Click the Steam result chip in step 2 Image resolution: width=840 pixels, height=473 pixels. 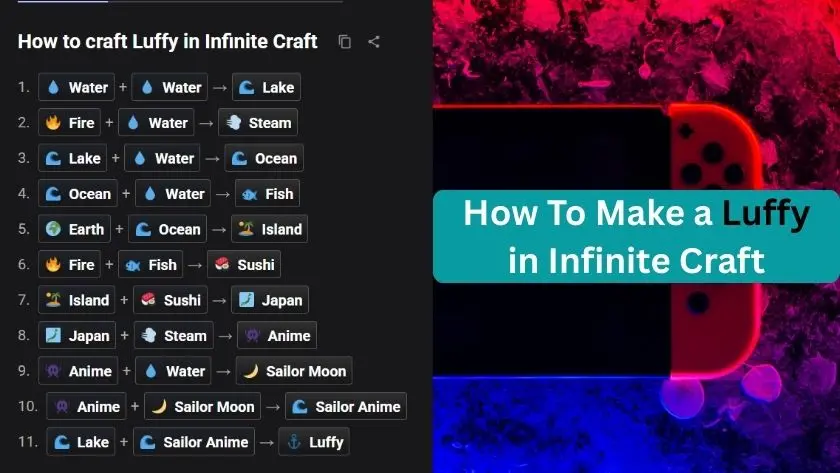(x=258, y=123)
